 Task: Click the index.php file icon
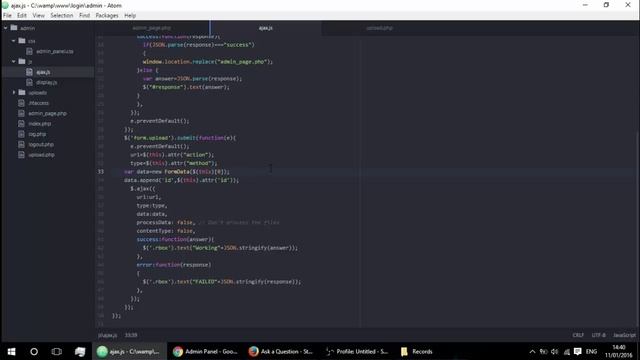[22, 124]
